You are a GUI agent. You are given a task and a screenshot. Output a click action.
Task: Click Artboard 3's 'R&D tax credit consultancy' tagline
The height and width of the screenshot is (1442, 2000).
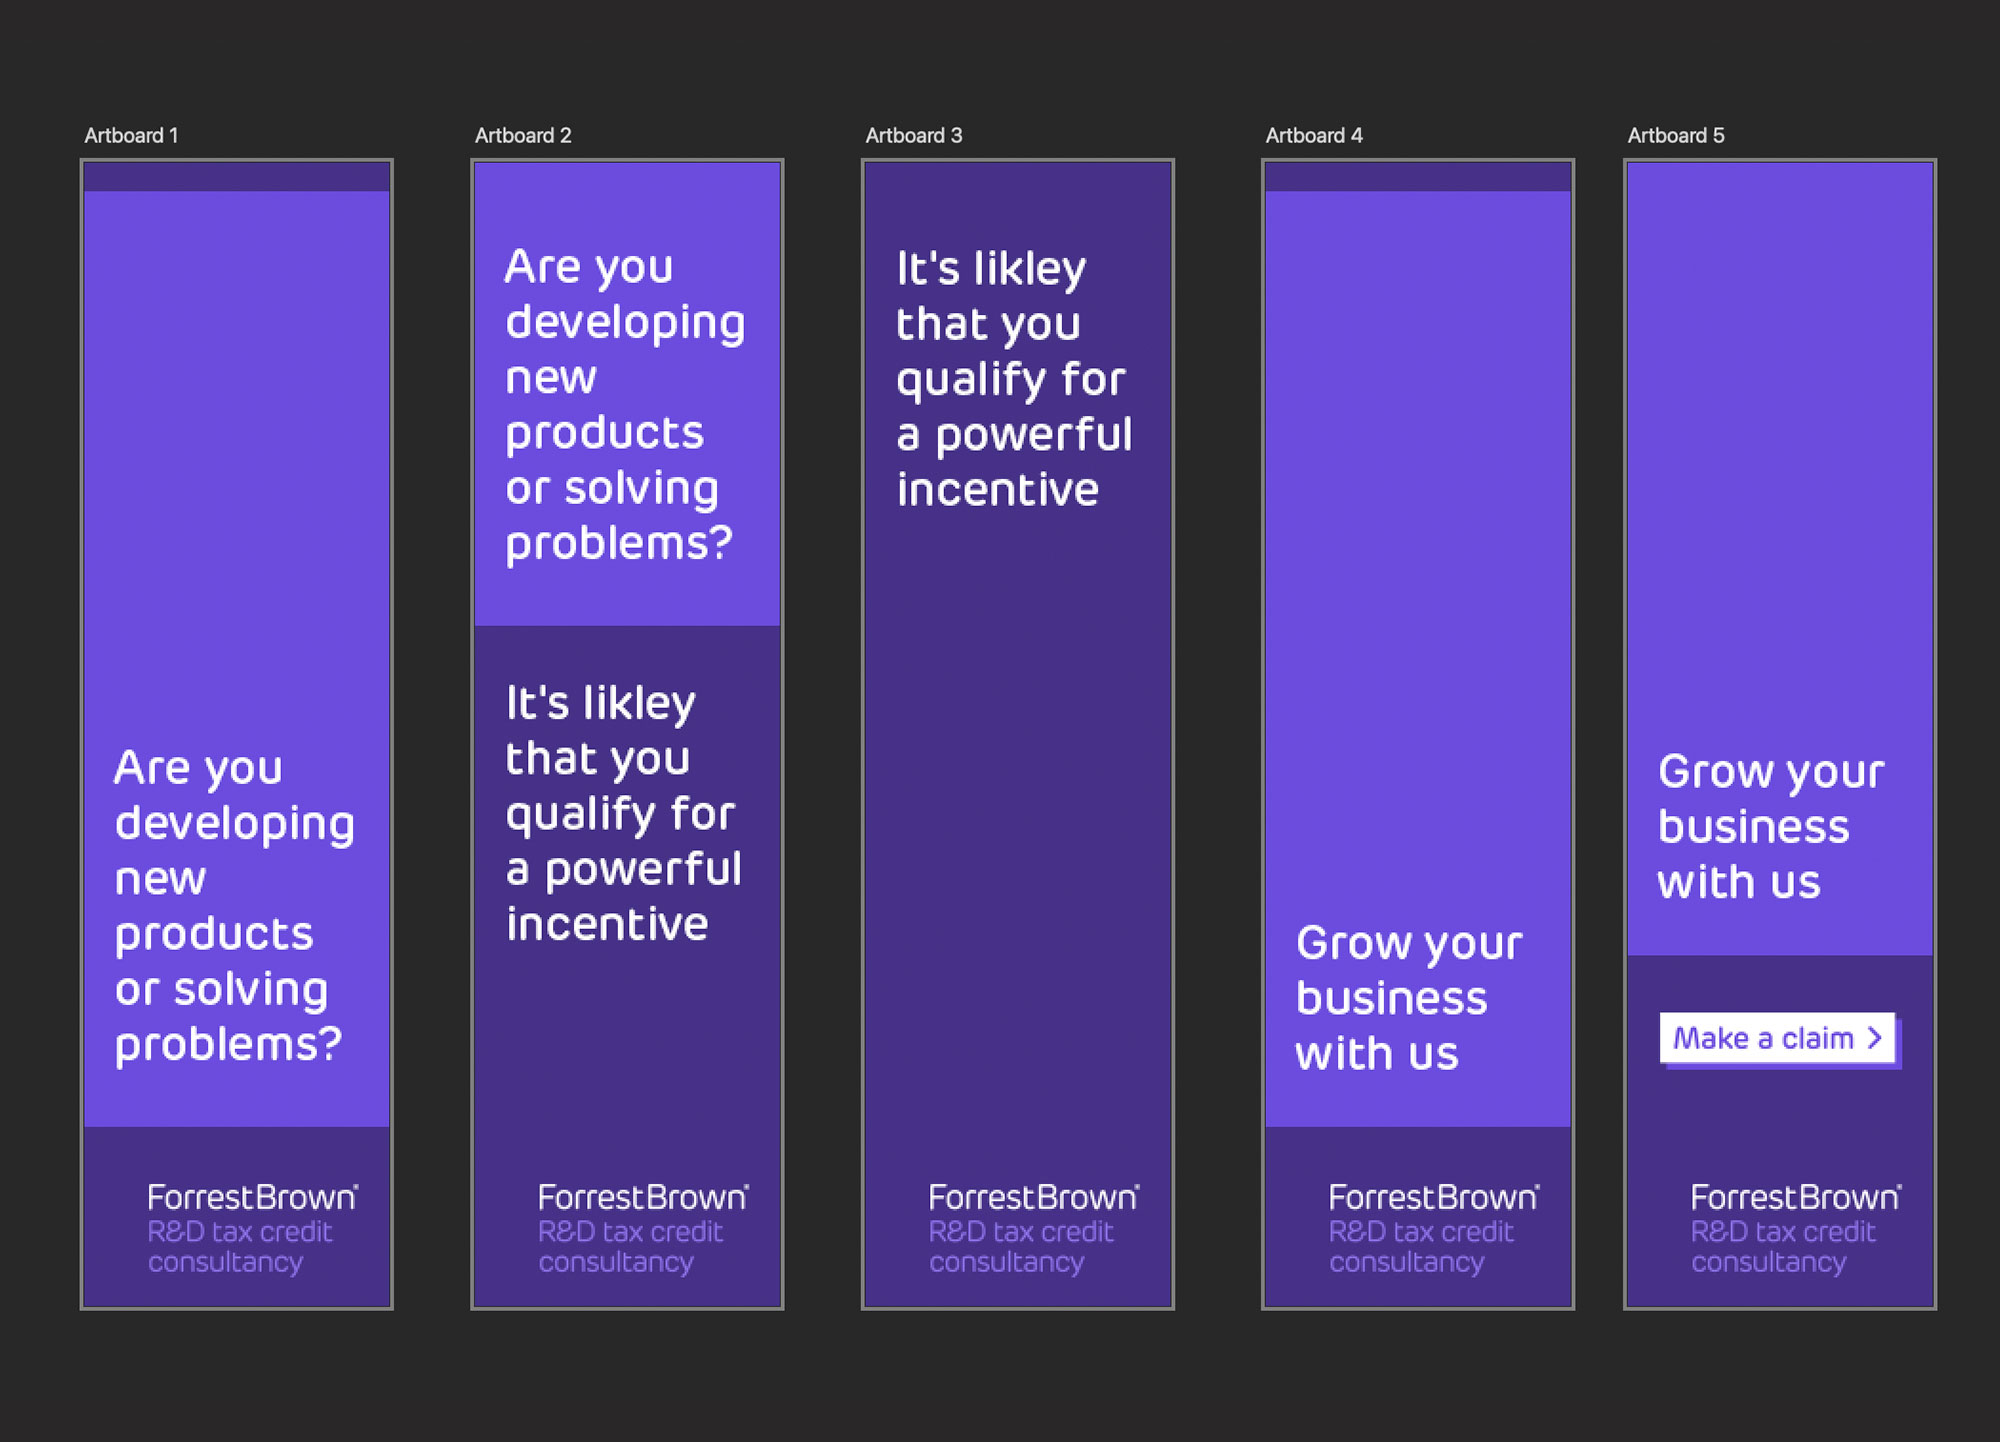tap(1020, 1247)
